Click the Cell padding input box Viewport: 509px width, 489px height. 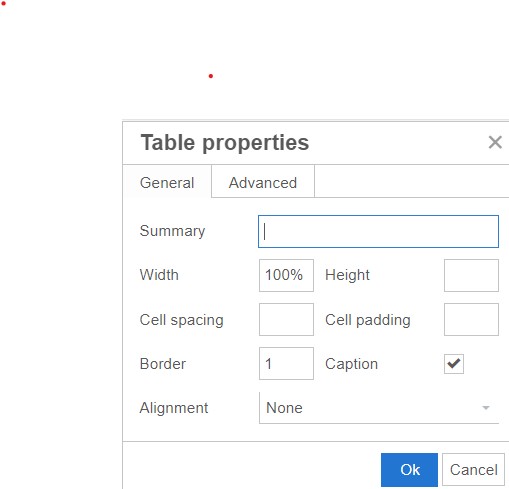471,319
